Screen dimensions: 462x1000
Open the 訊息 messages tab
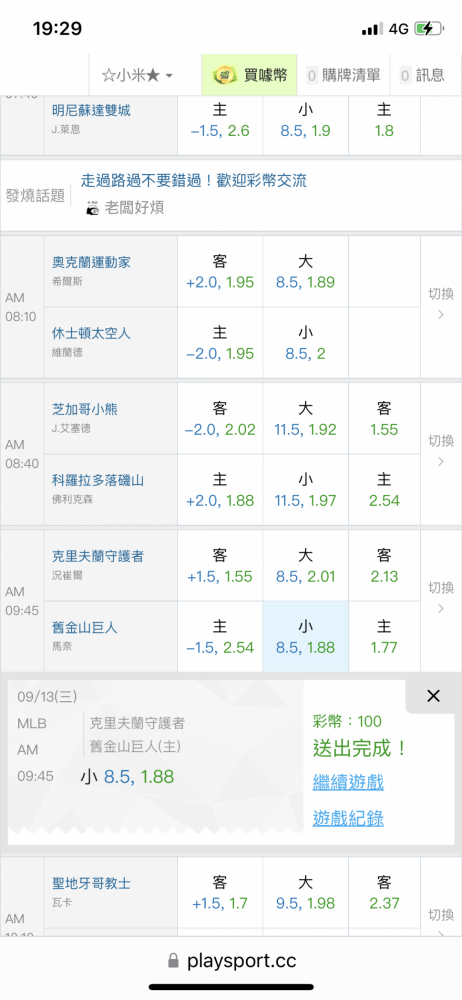click(422, 75)
